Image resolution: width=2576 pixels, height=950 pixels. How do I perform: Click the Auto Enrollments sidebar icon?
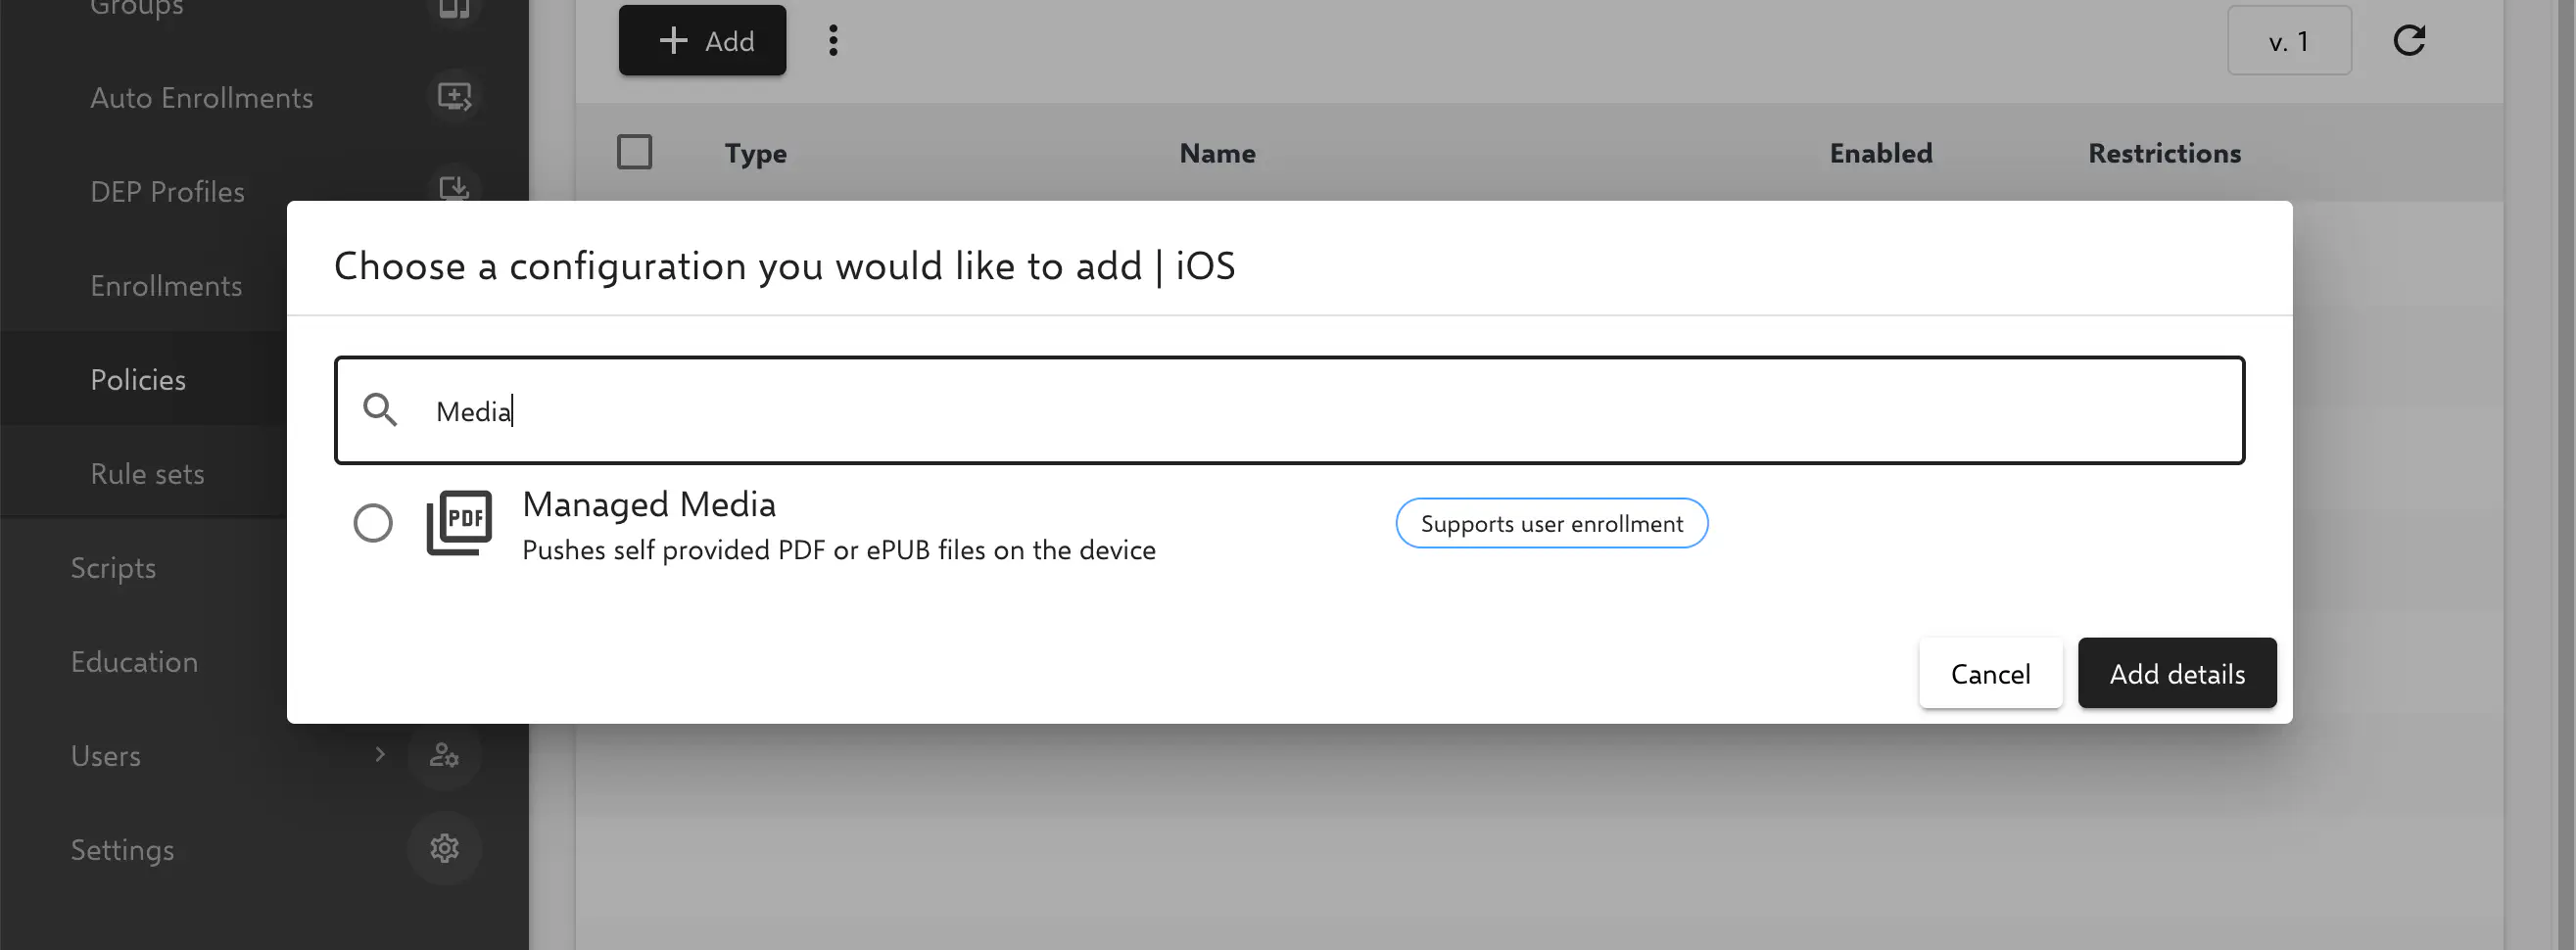pyautogui.click(x=454, y=97)
